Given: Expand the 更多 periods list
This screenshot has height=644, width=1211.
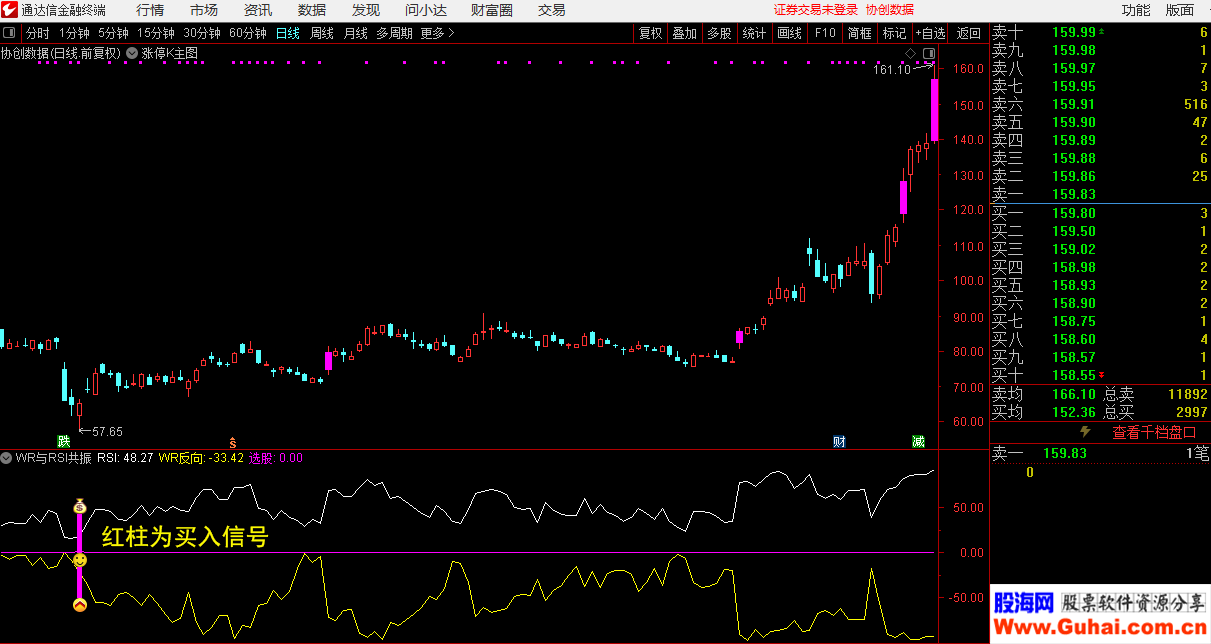Looking at the screenshot, I should [x=437, y=33].
